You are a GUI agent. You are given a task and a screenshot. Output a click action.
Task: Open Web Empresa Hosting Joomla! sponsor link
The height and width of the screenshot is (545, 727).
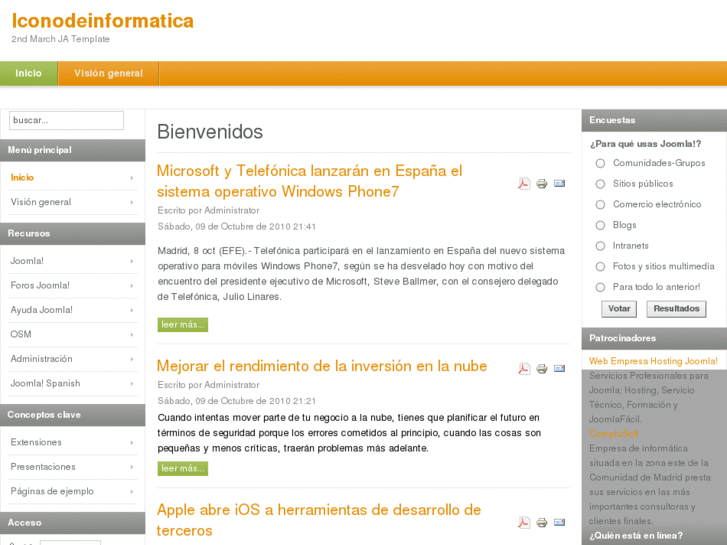click(x=653, y=361)
